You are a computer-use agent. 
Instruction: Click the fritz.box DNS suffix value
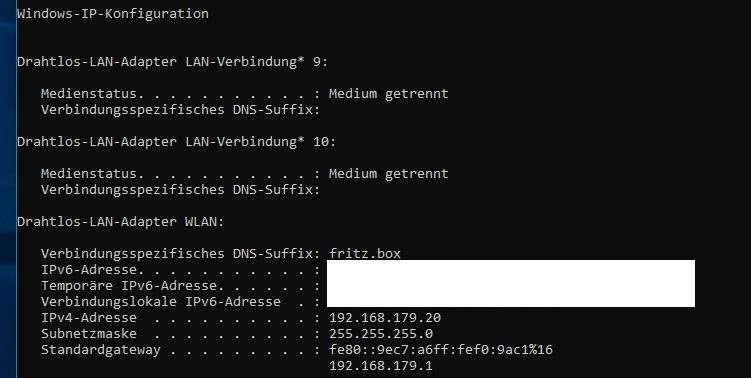point(365,253)
